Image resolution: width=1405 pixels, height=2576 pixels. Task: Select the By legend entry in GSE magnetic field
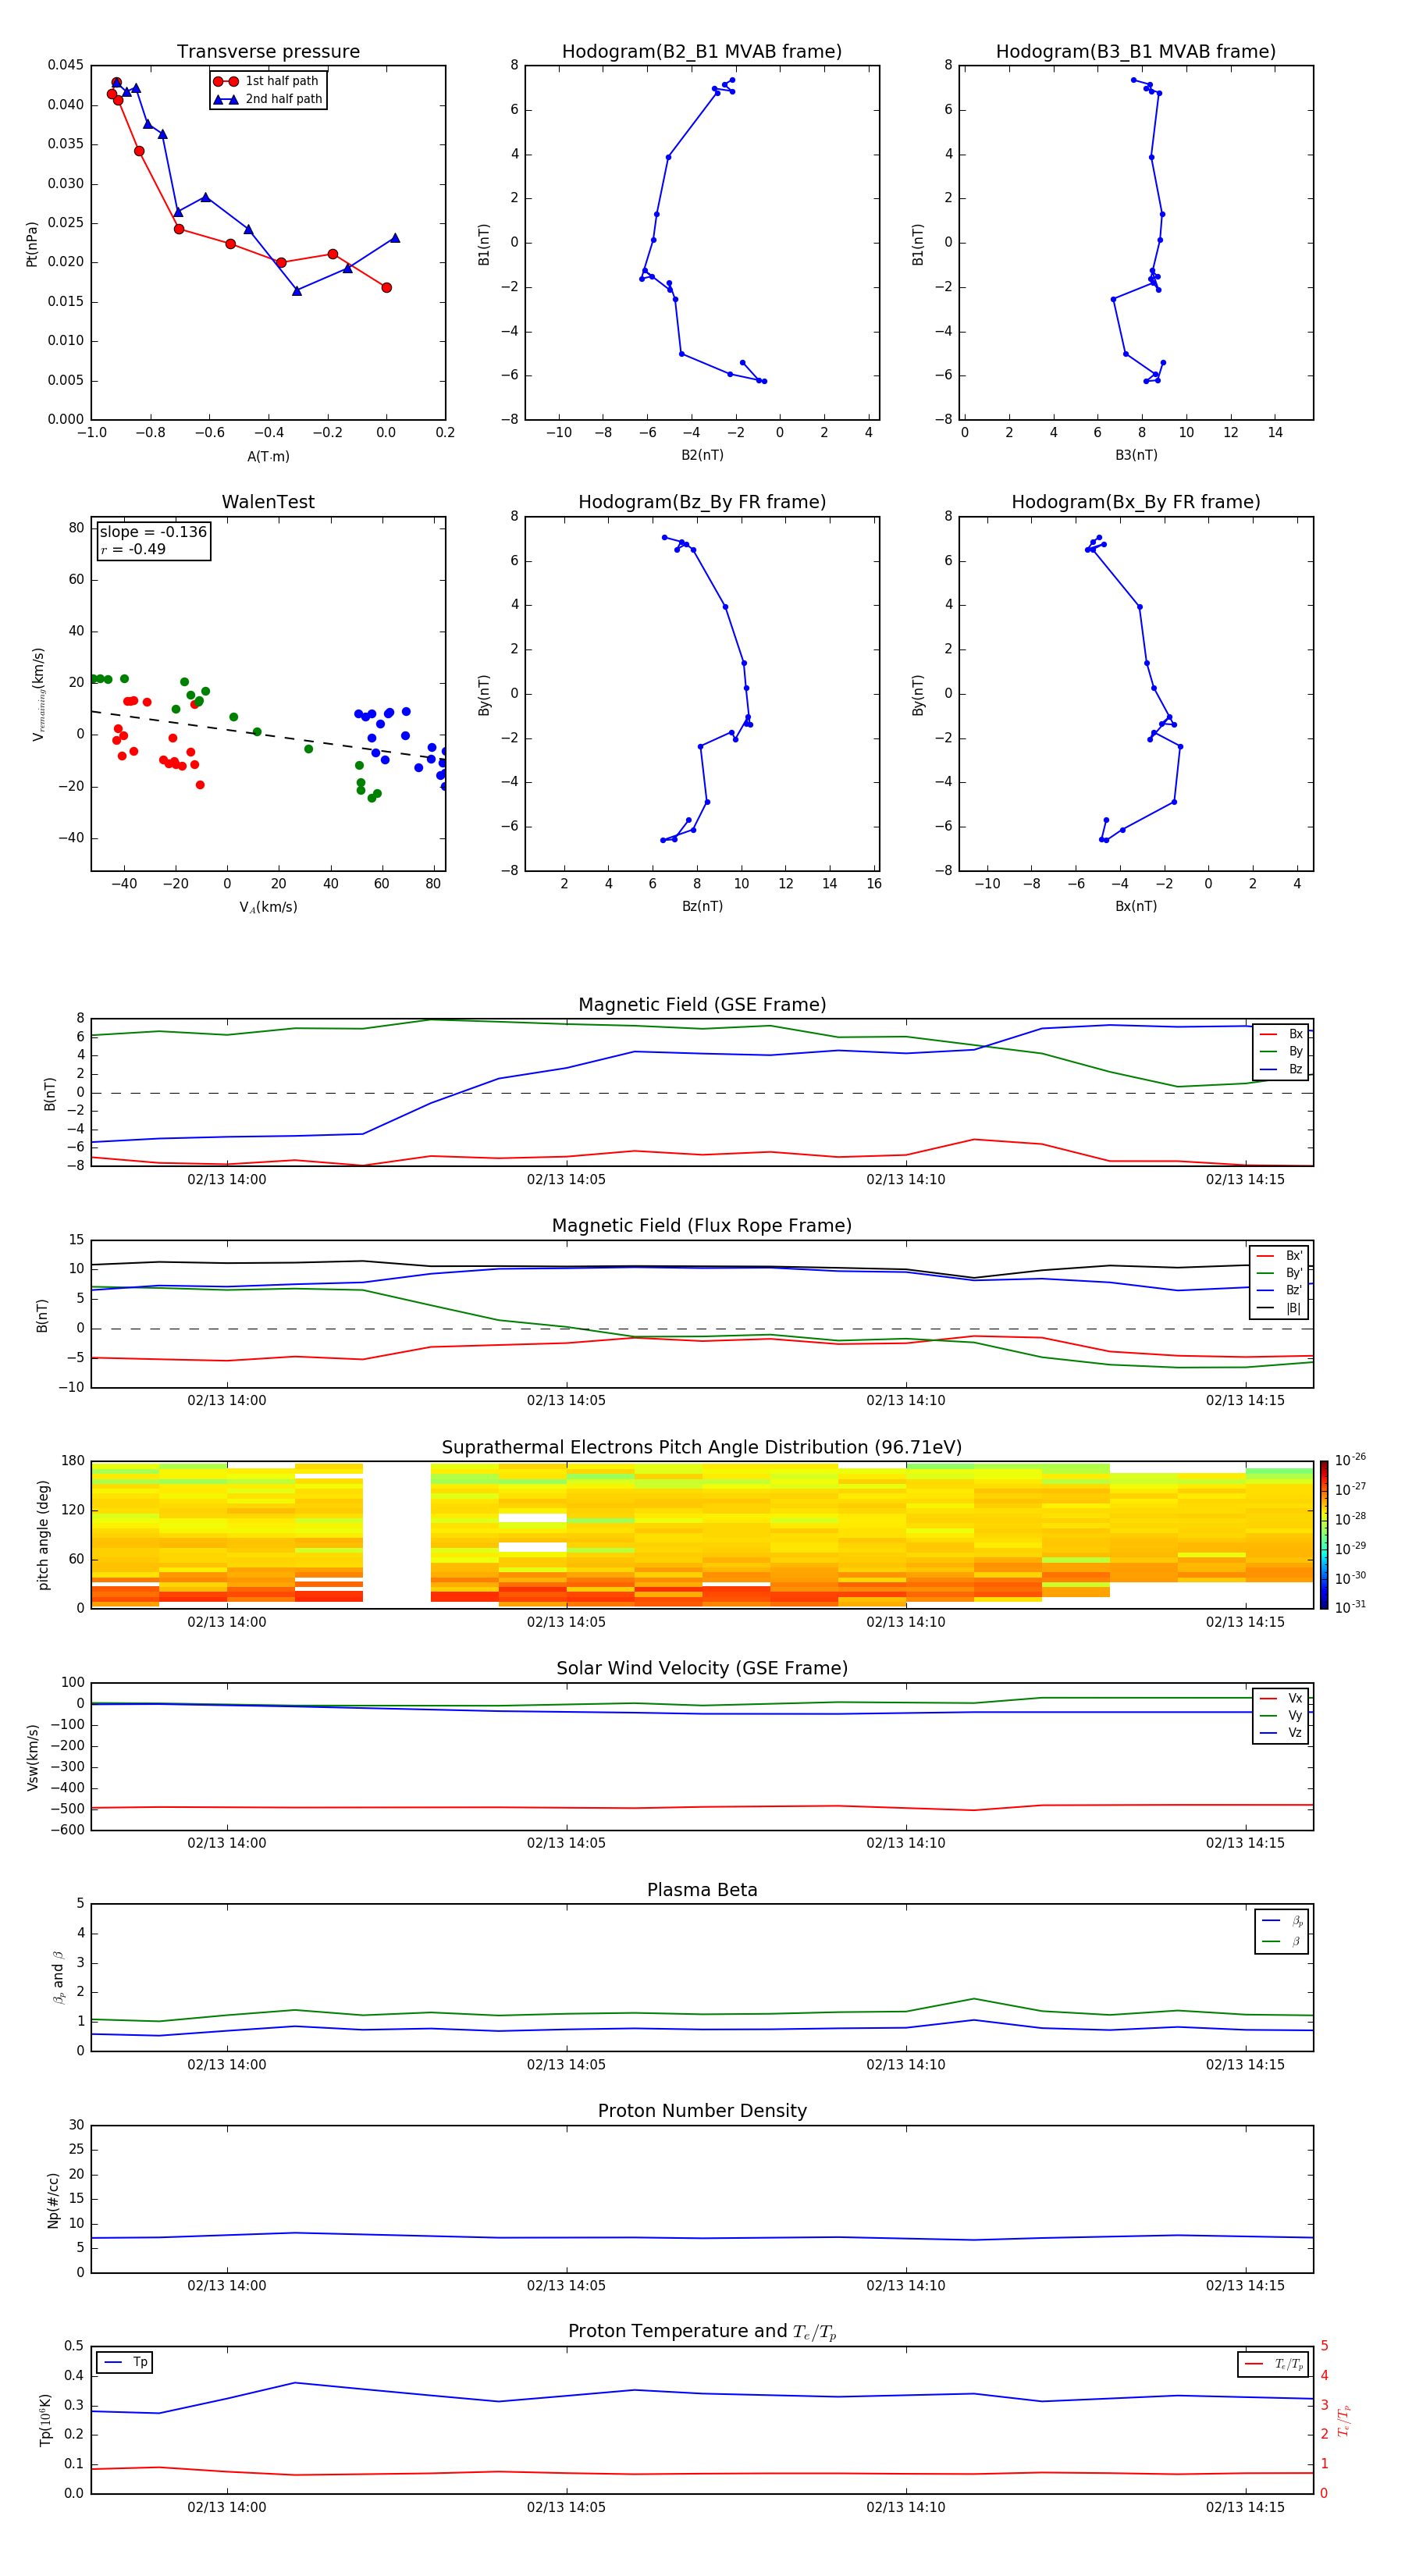click(x=1281, y=1051)
